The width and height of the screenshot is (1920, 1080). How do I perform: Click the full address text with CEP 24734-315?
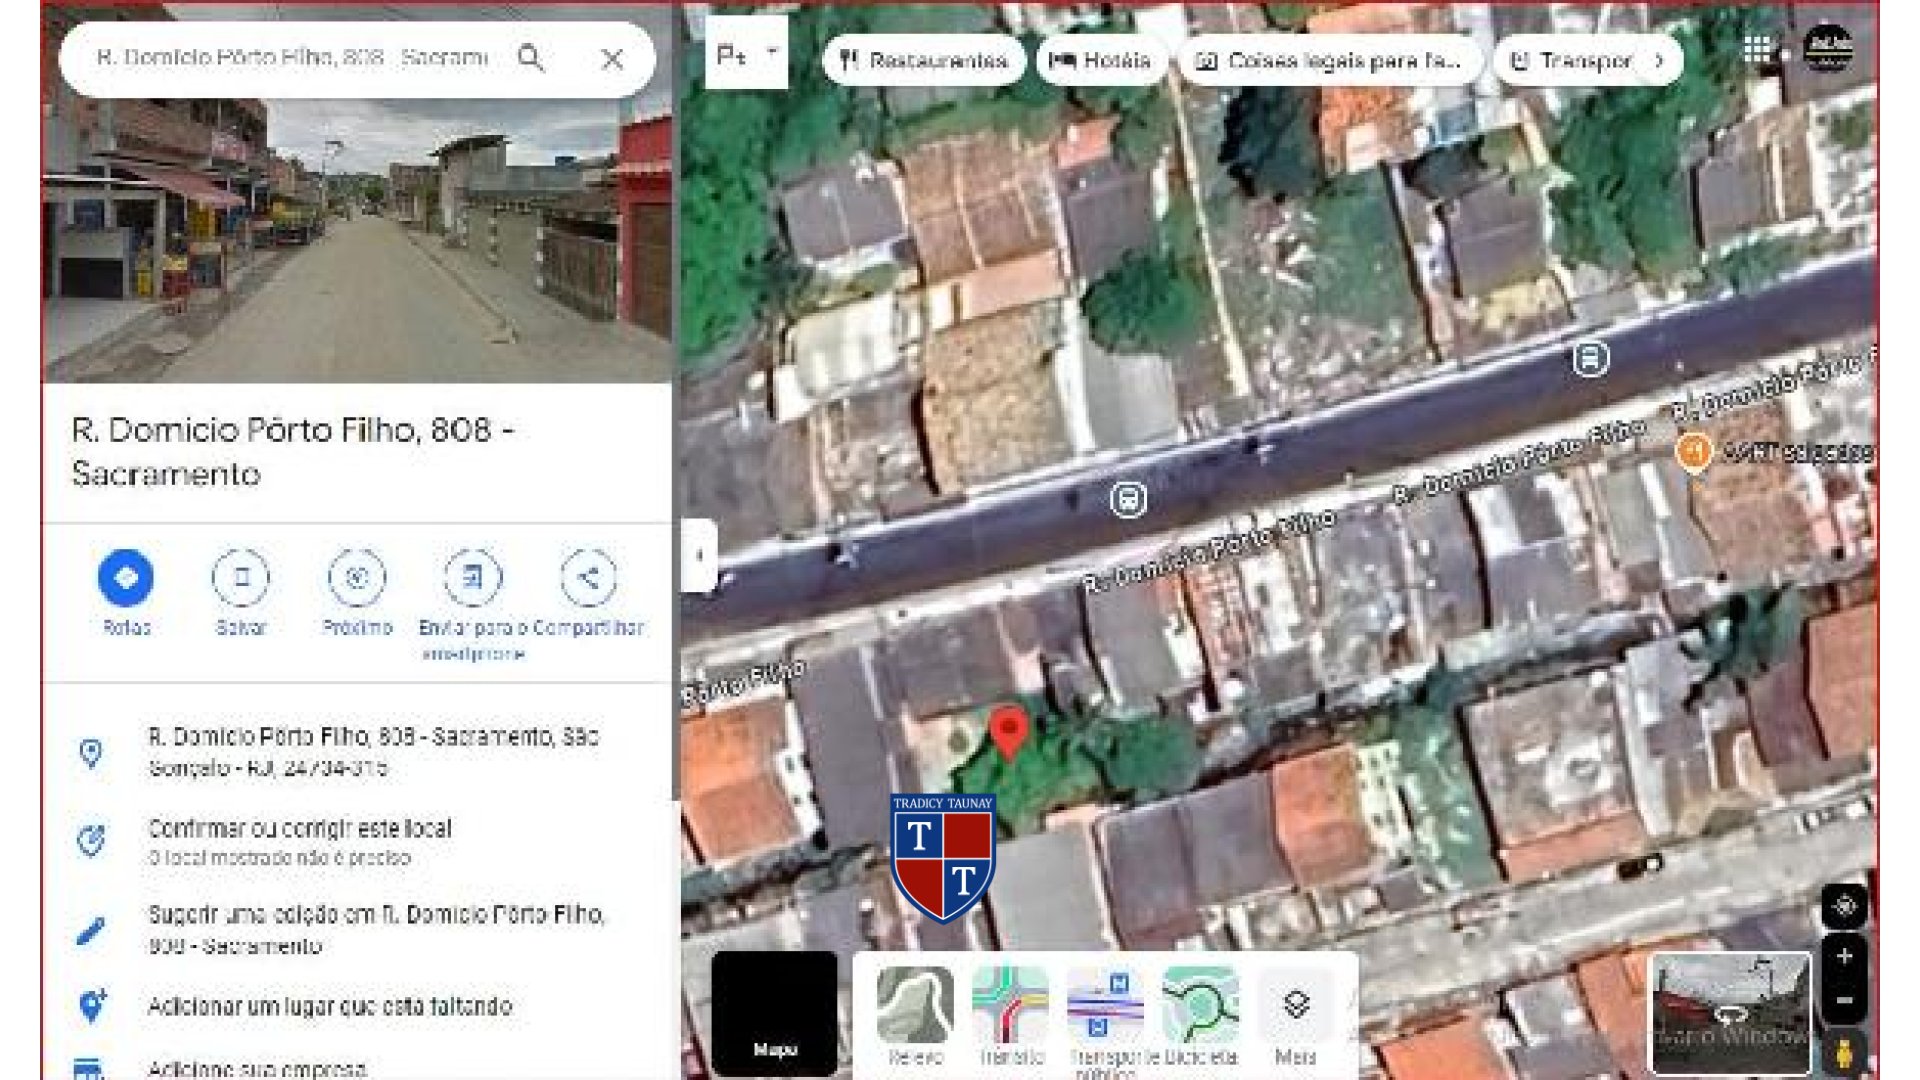[373, 752]
